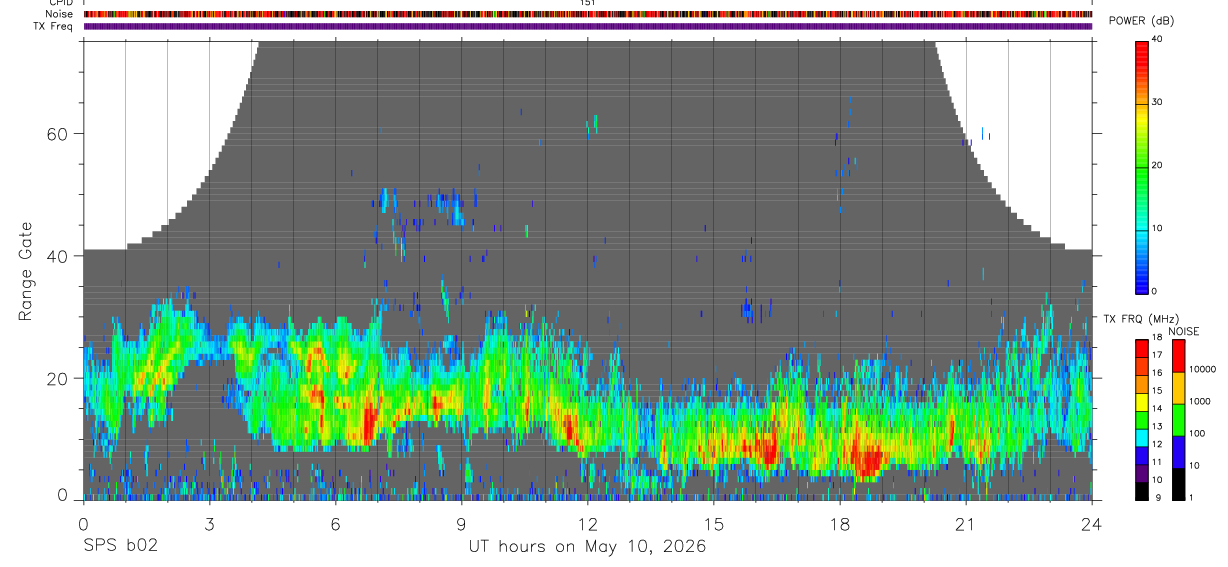Screen dimensions: 1228x567
Task: Click the 12 UT hour axis label
Action: (x=587, y=524)
